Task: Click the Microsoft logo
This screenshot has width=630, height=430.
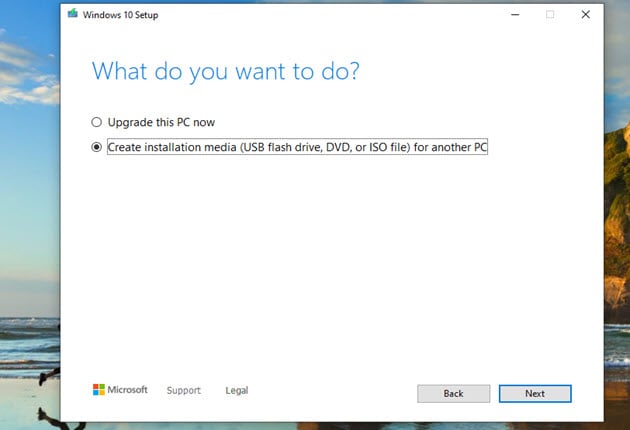Action: 120,389
